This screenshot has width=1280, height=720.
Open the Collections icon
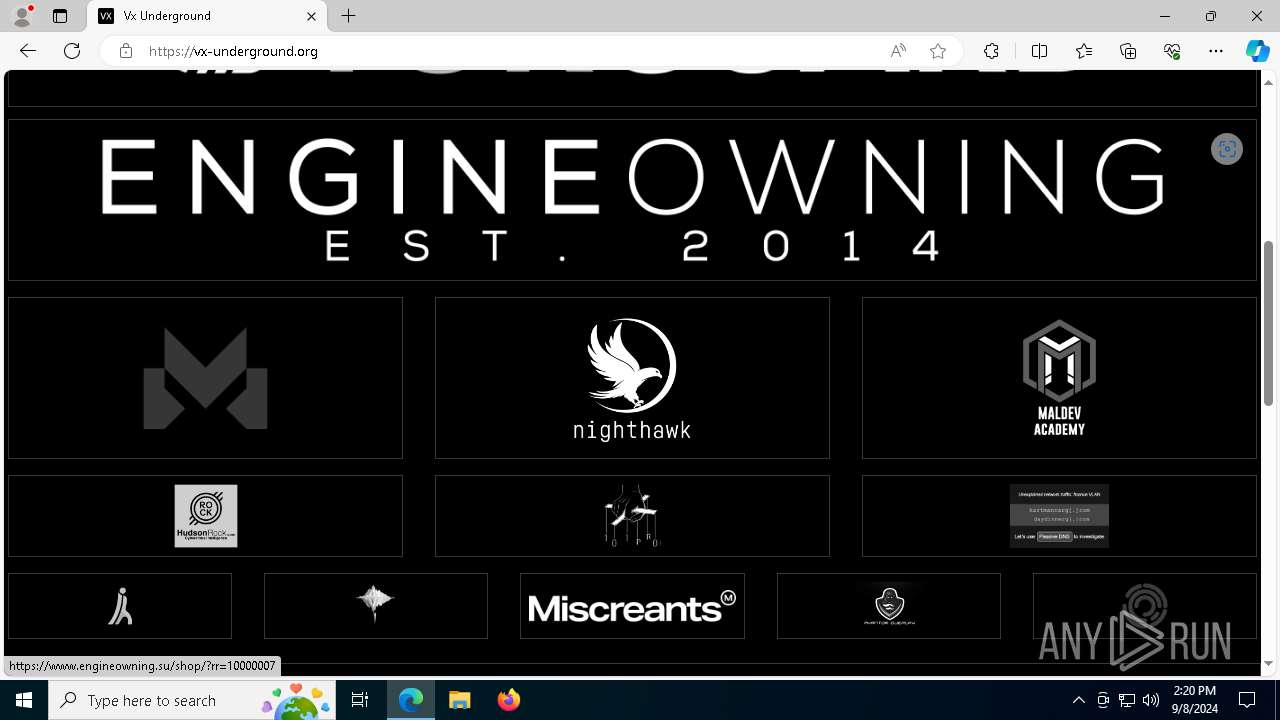point(1128,51)
